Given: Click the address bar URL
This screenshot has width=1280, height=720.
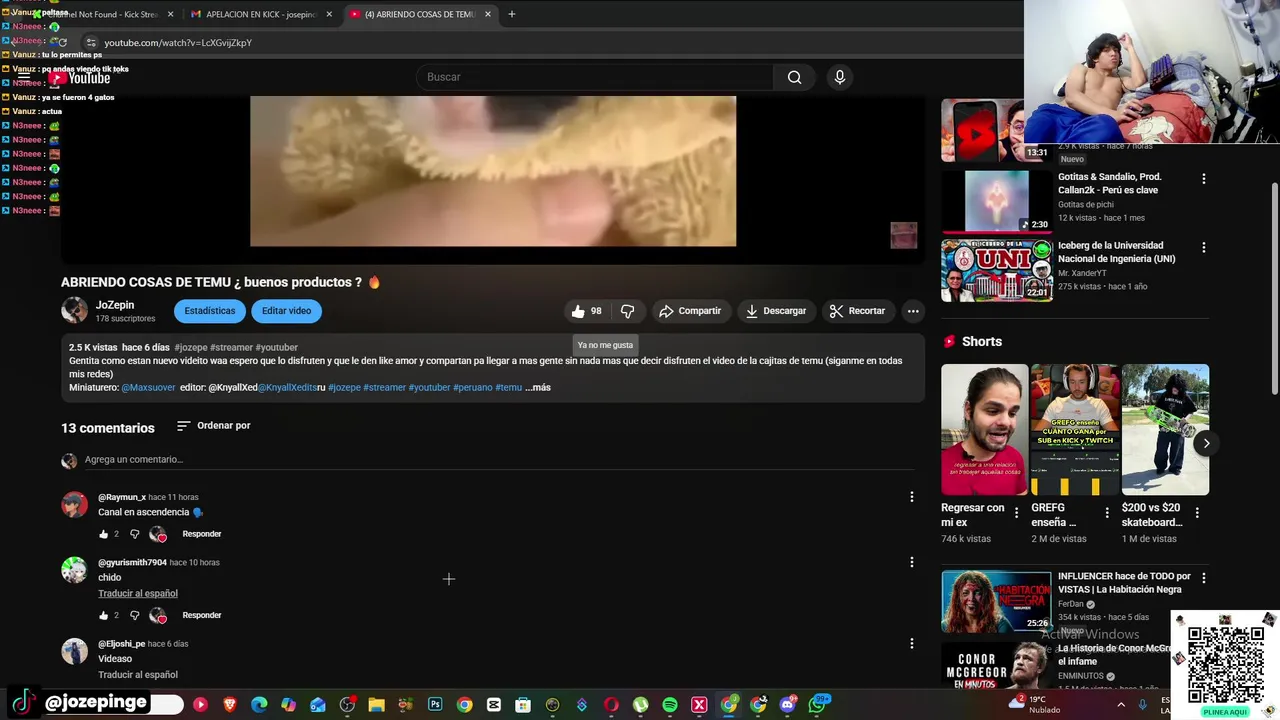Looking at the screenshot, I should pos(178,43).
